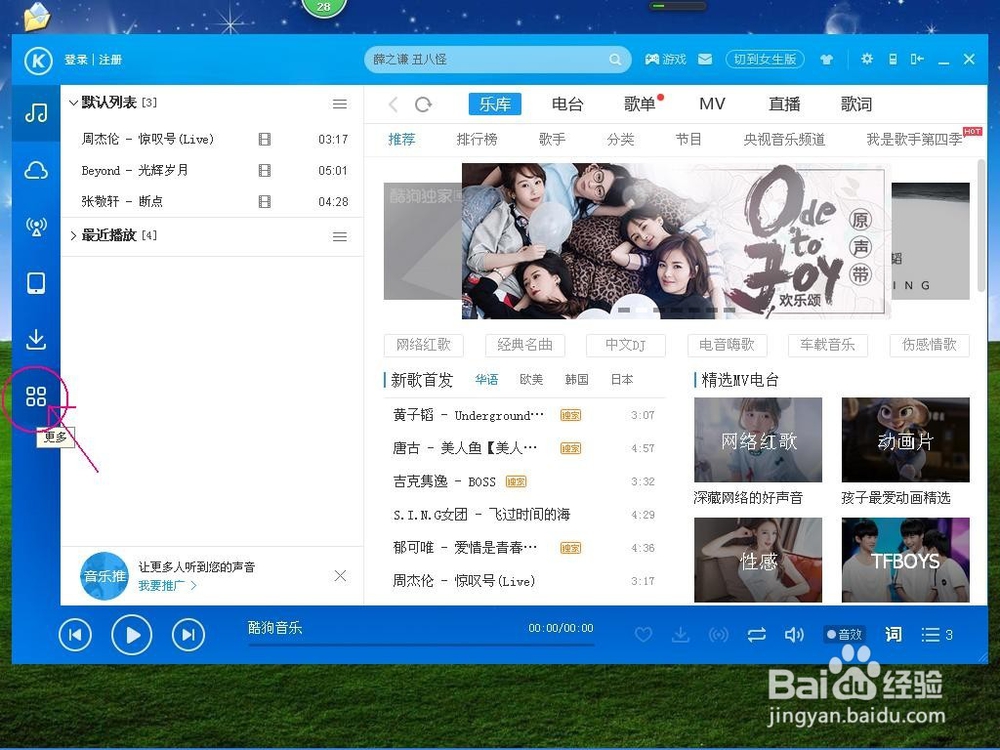Viewport: 1000px width, 750px height.
Task: Open the 央视音乐频道 sub-tab
Action: coord(784,140)
